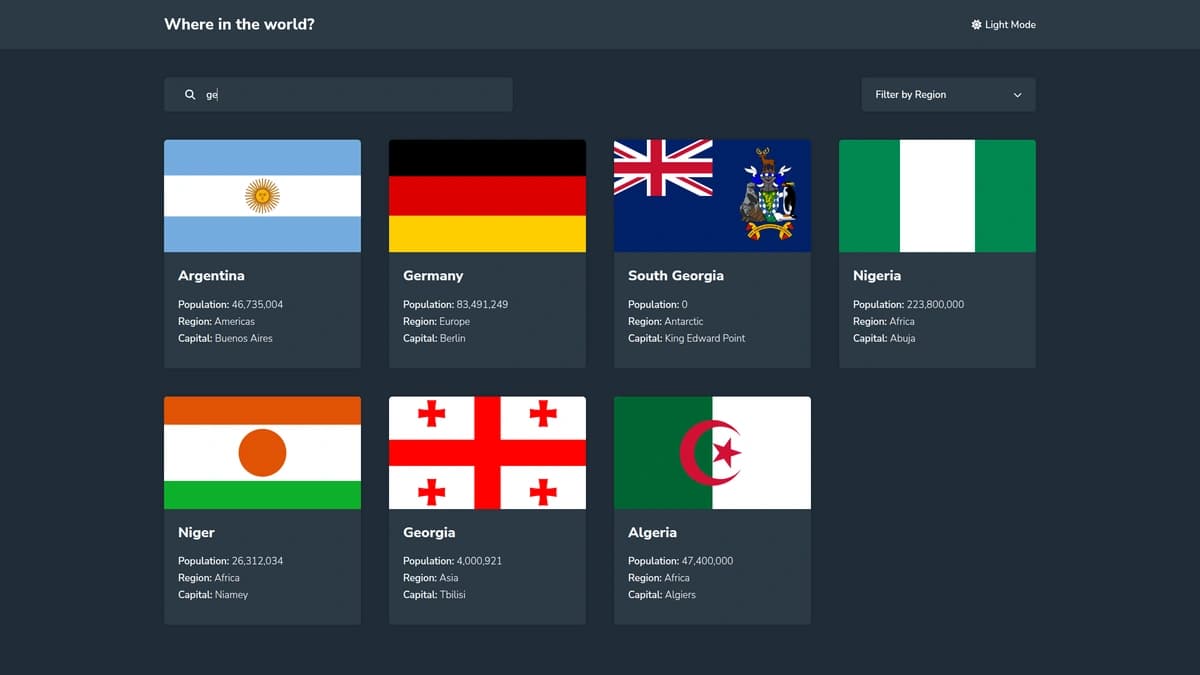Viewport: 1200px width, 675px height.
Task: Click the chevron on Filter by Region
Action: coord(1019,94)
